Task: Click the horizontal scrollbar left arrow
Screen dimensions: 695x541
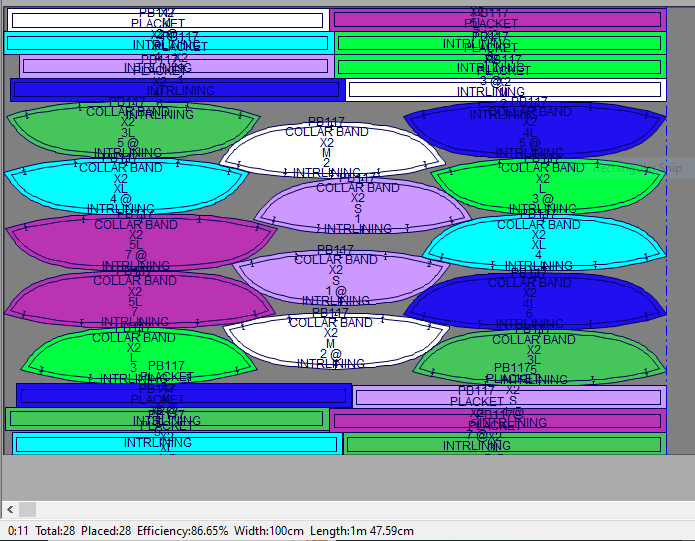Action: [x=9, y=509]
